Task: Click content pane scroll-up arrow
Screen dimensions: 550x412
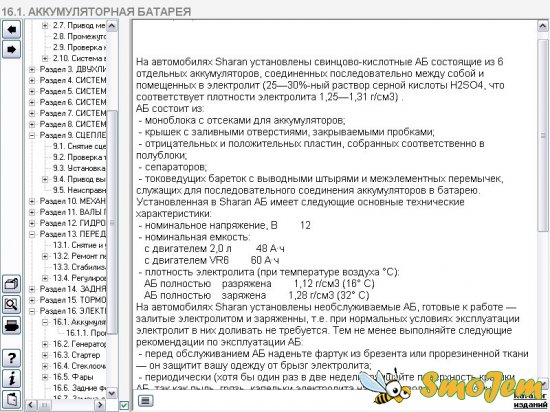Action: [543, 26]
